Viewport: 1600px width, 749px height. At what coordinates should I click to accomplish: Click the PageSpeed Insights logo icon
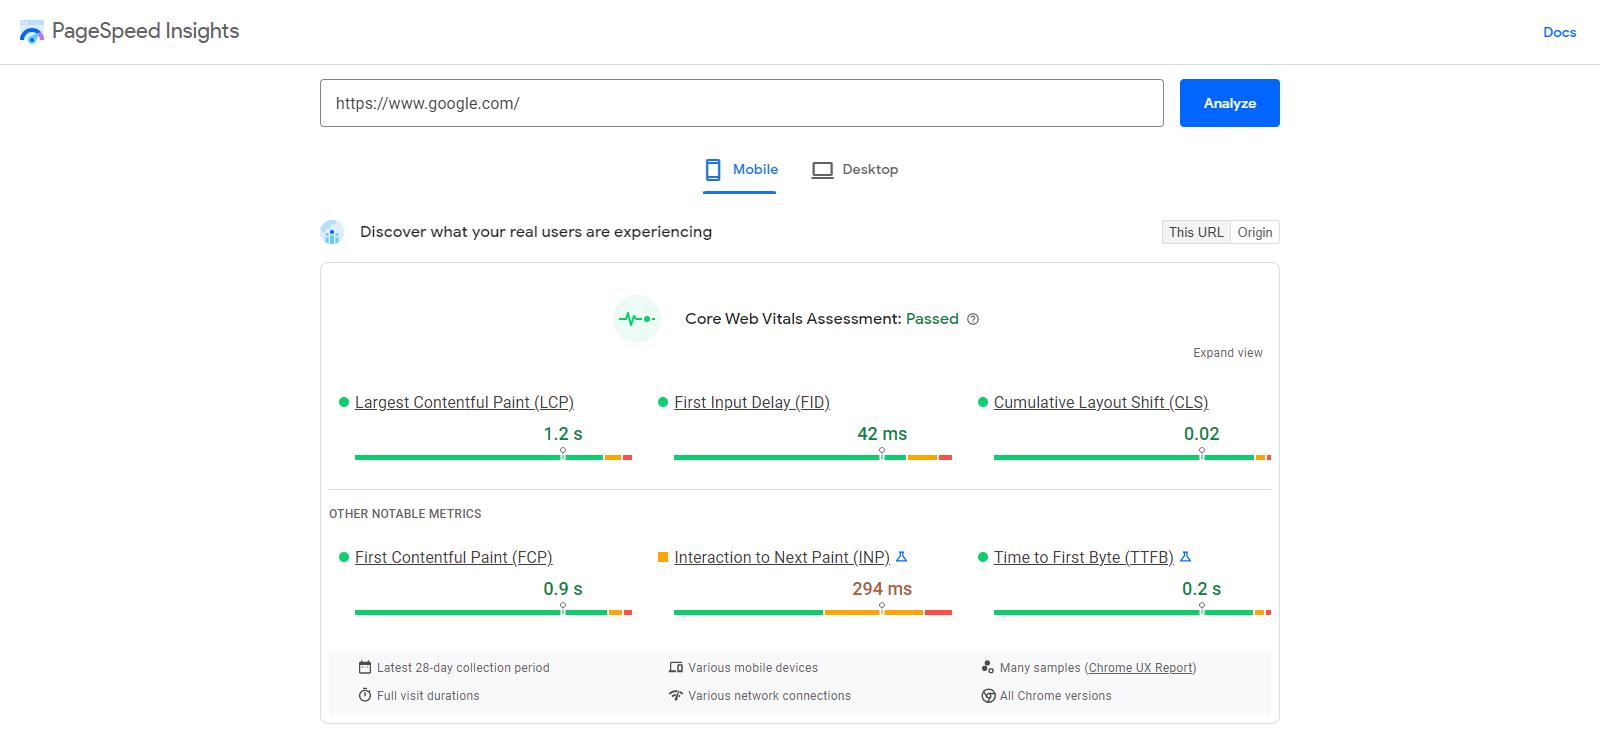32,32
